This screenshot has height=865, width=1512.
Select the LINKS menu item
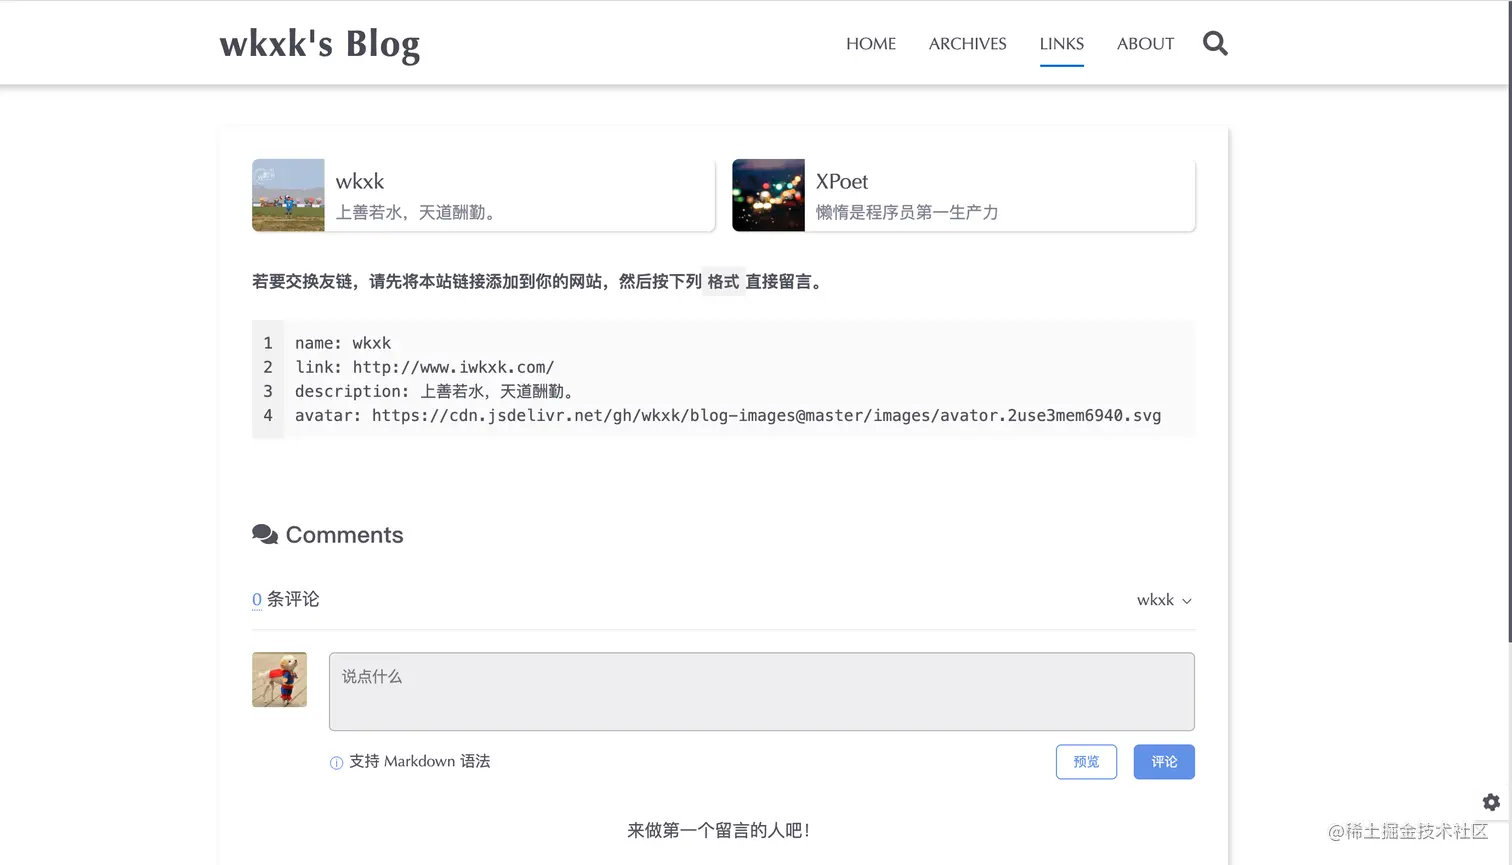1061,44
